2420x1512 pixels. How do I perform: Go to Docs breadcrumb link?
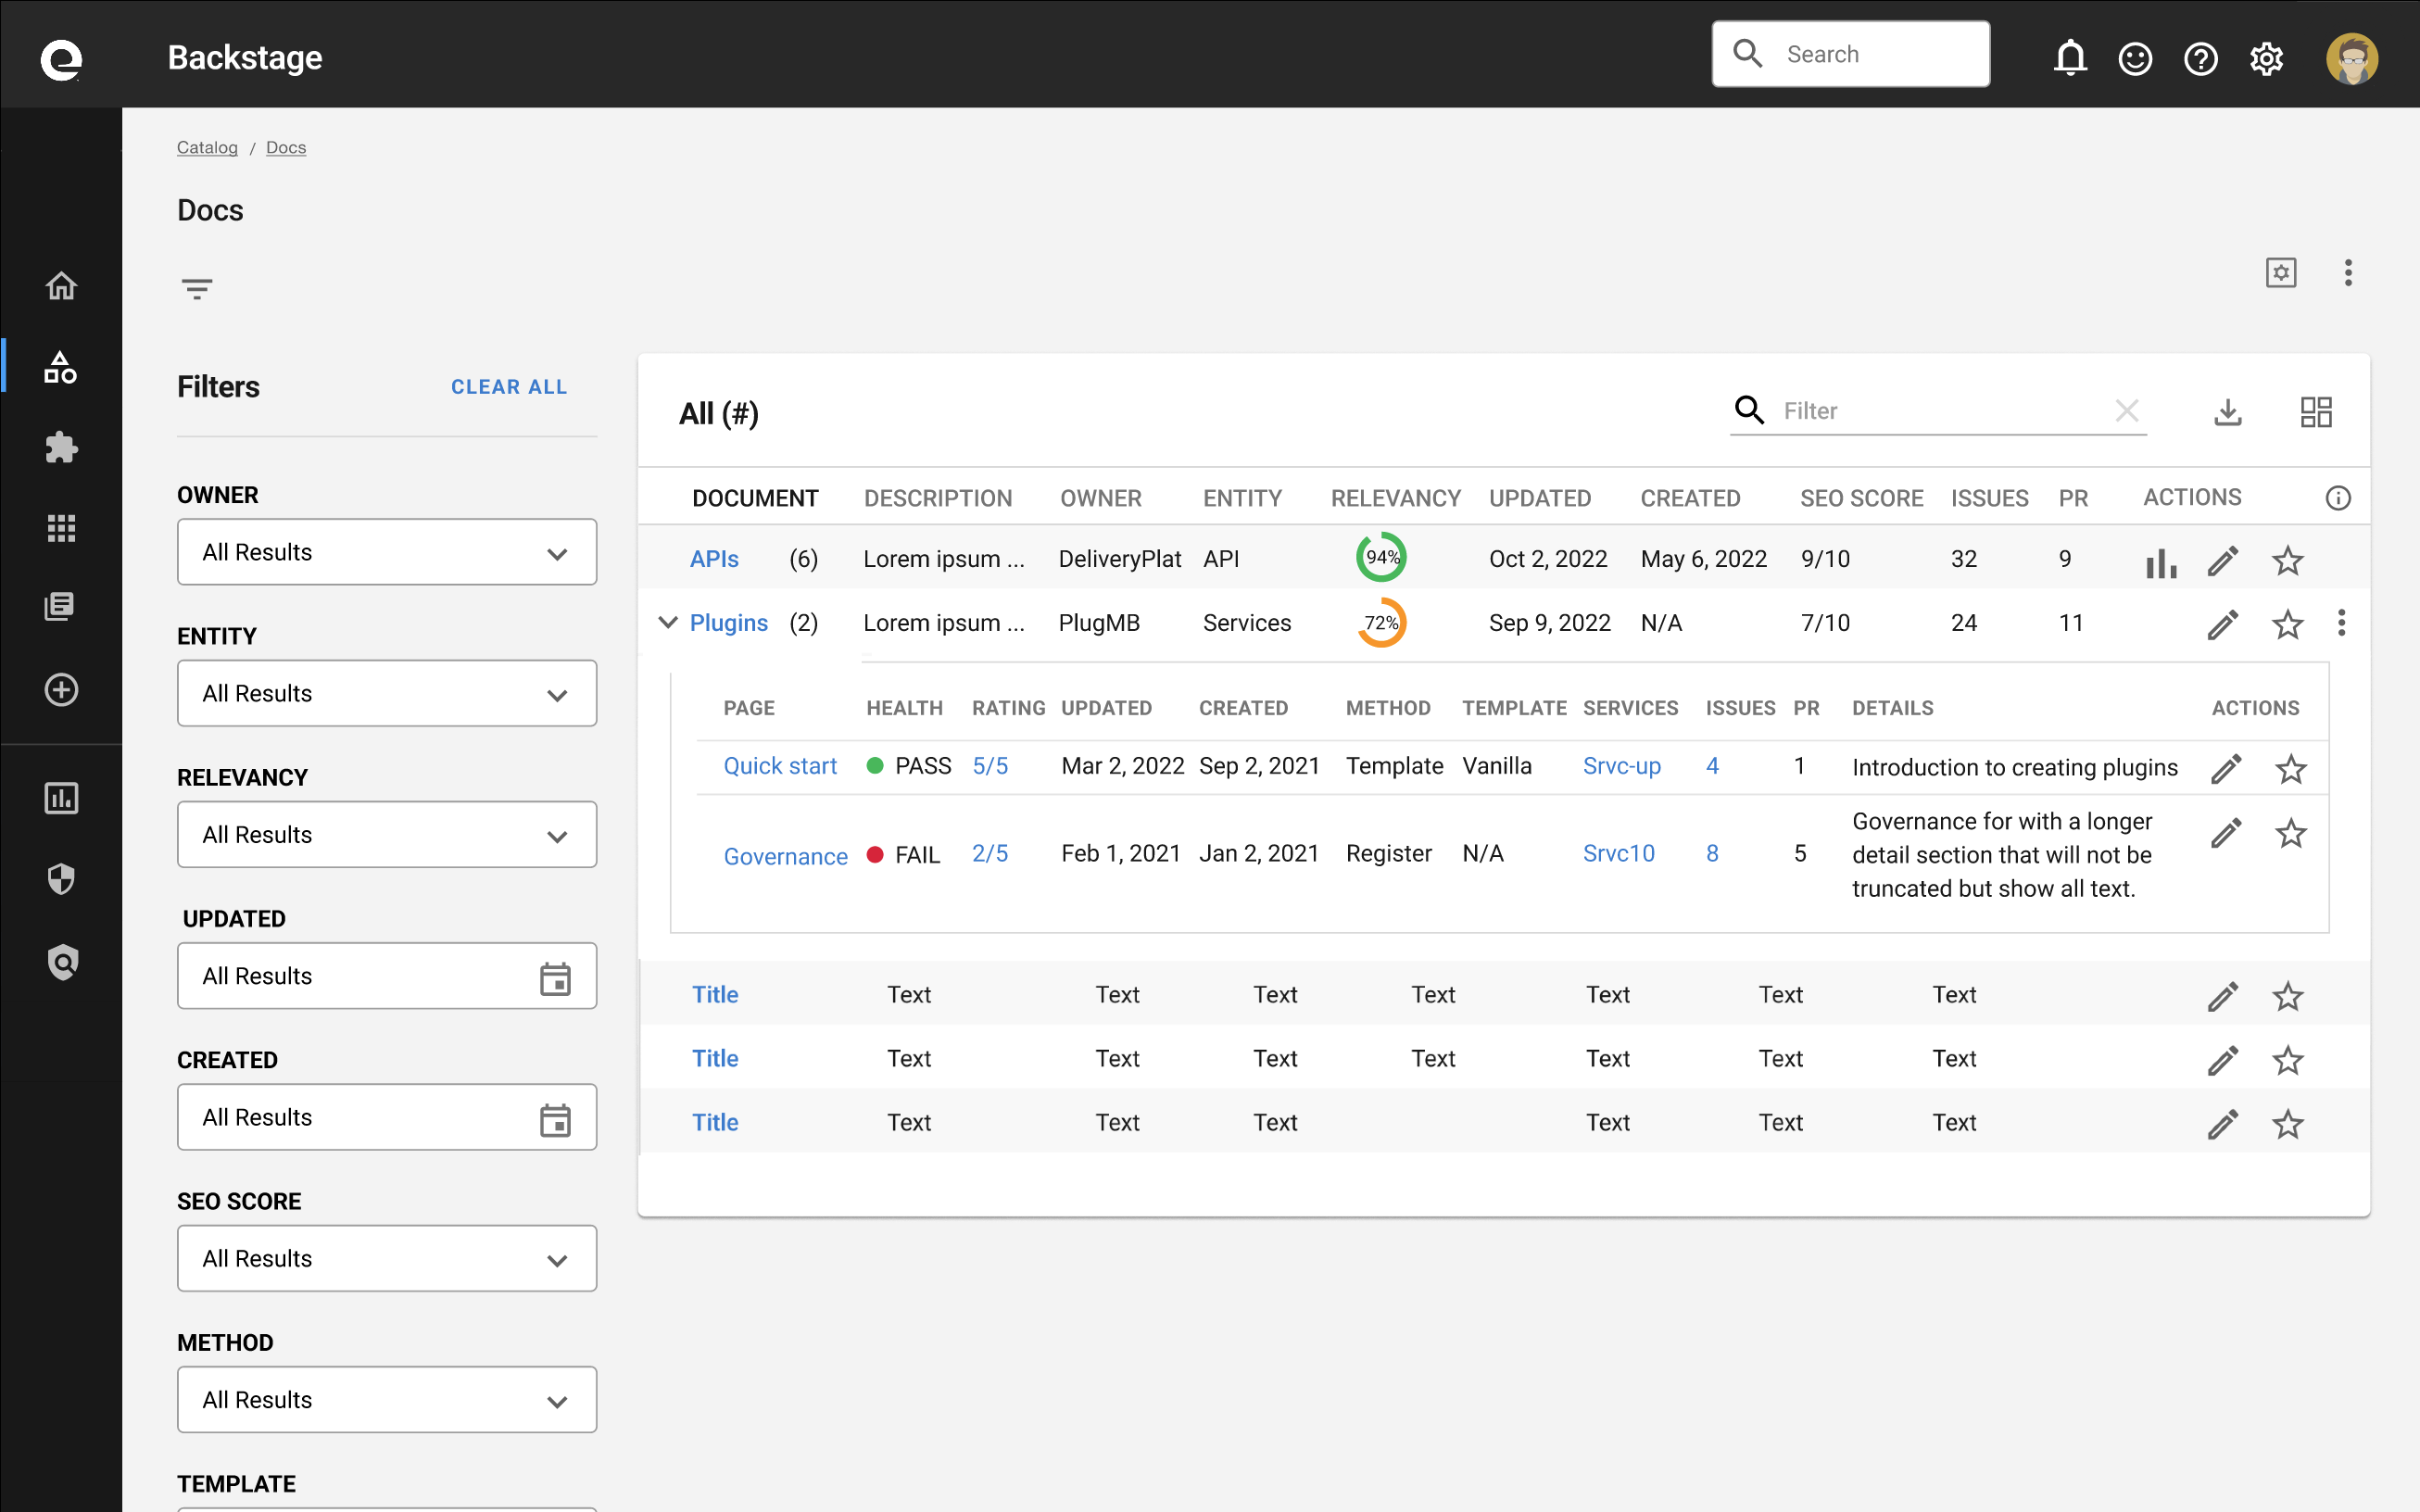click(x=286, y=147)
